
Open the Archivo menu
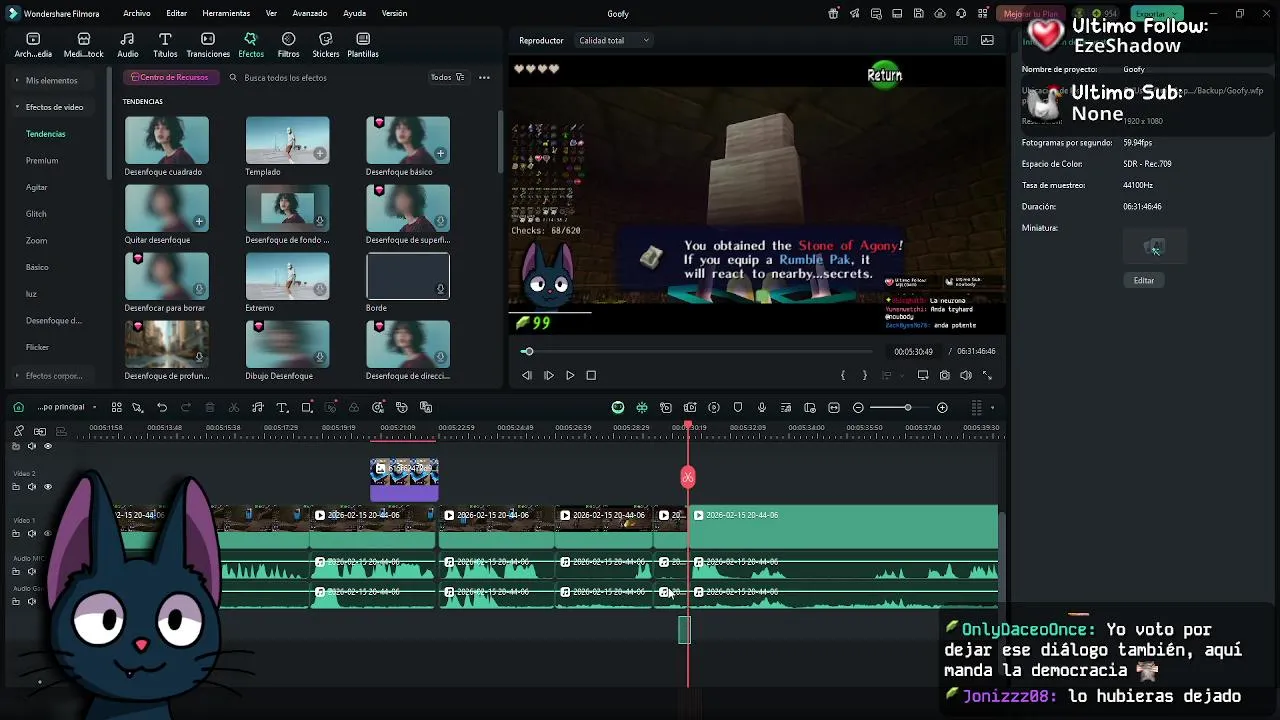[x=137, y=14]
